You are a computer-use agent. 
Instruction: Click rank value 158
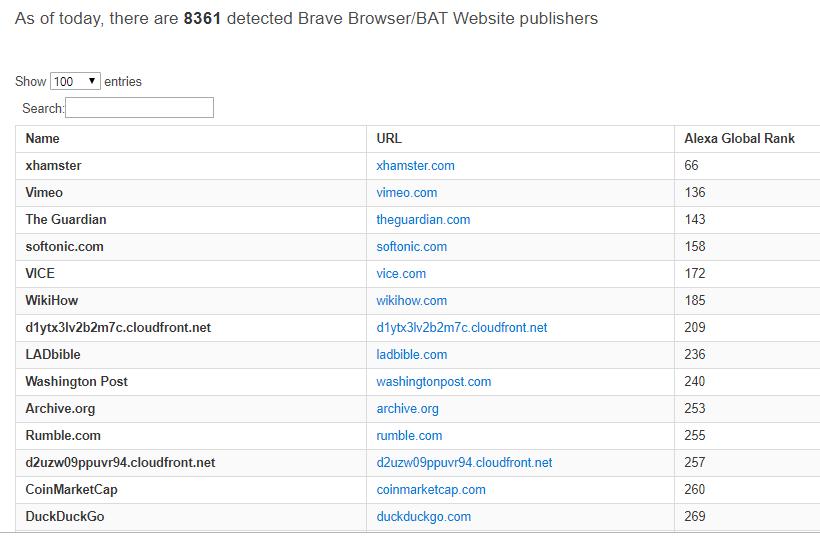(x=695, y=247)
